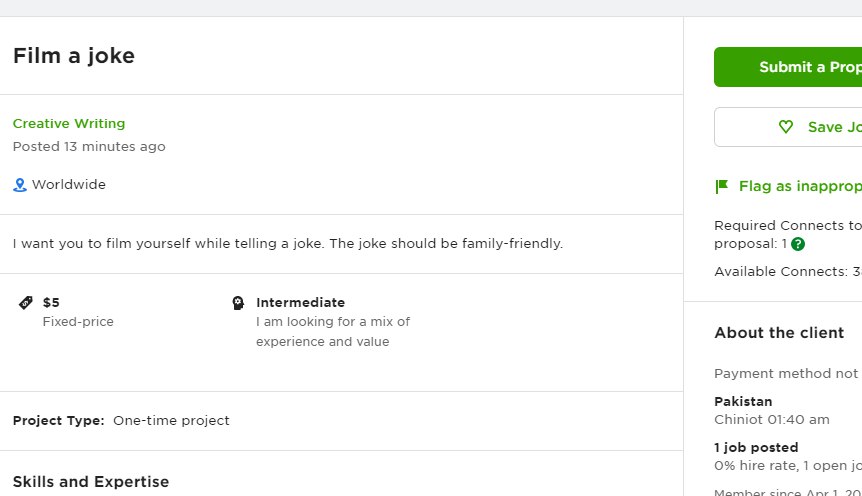Submit a Proposal for this job

coord(788,67)
